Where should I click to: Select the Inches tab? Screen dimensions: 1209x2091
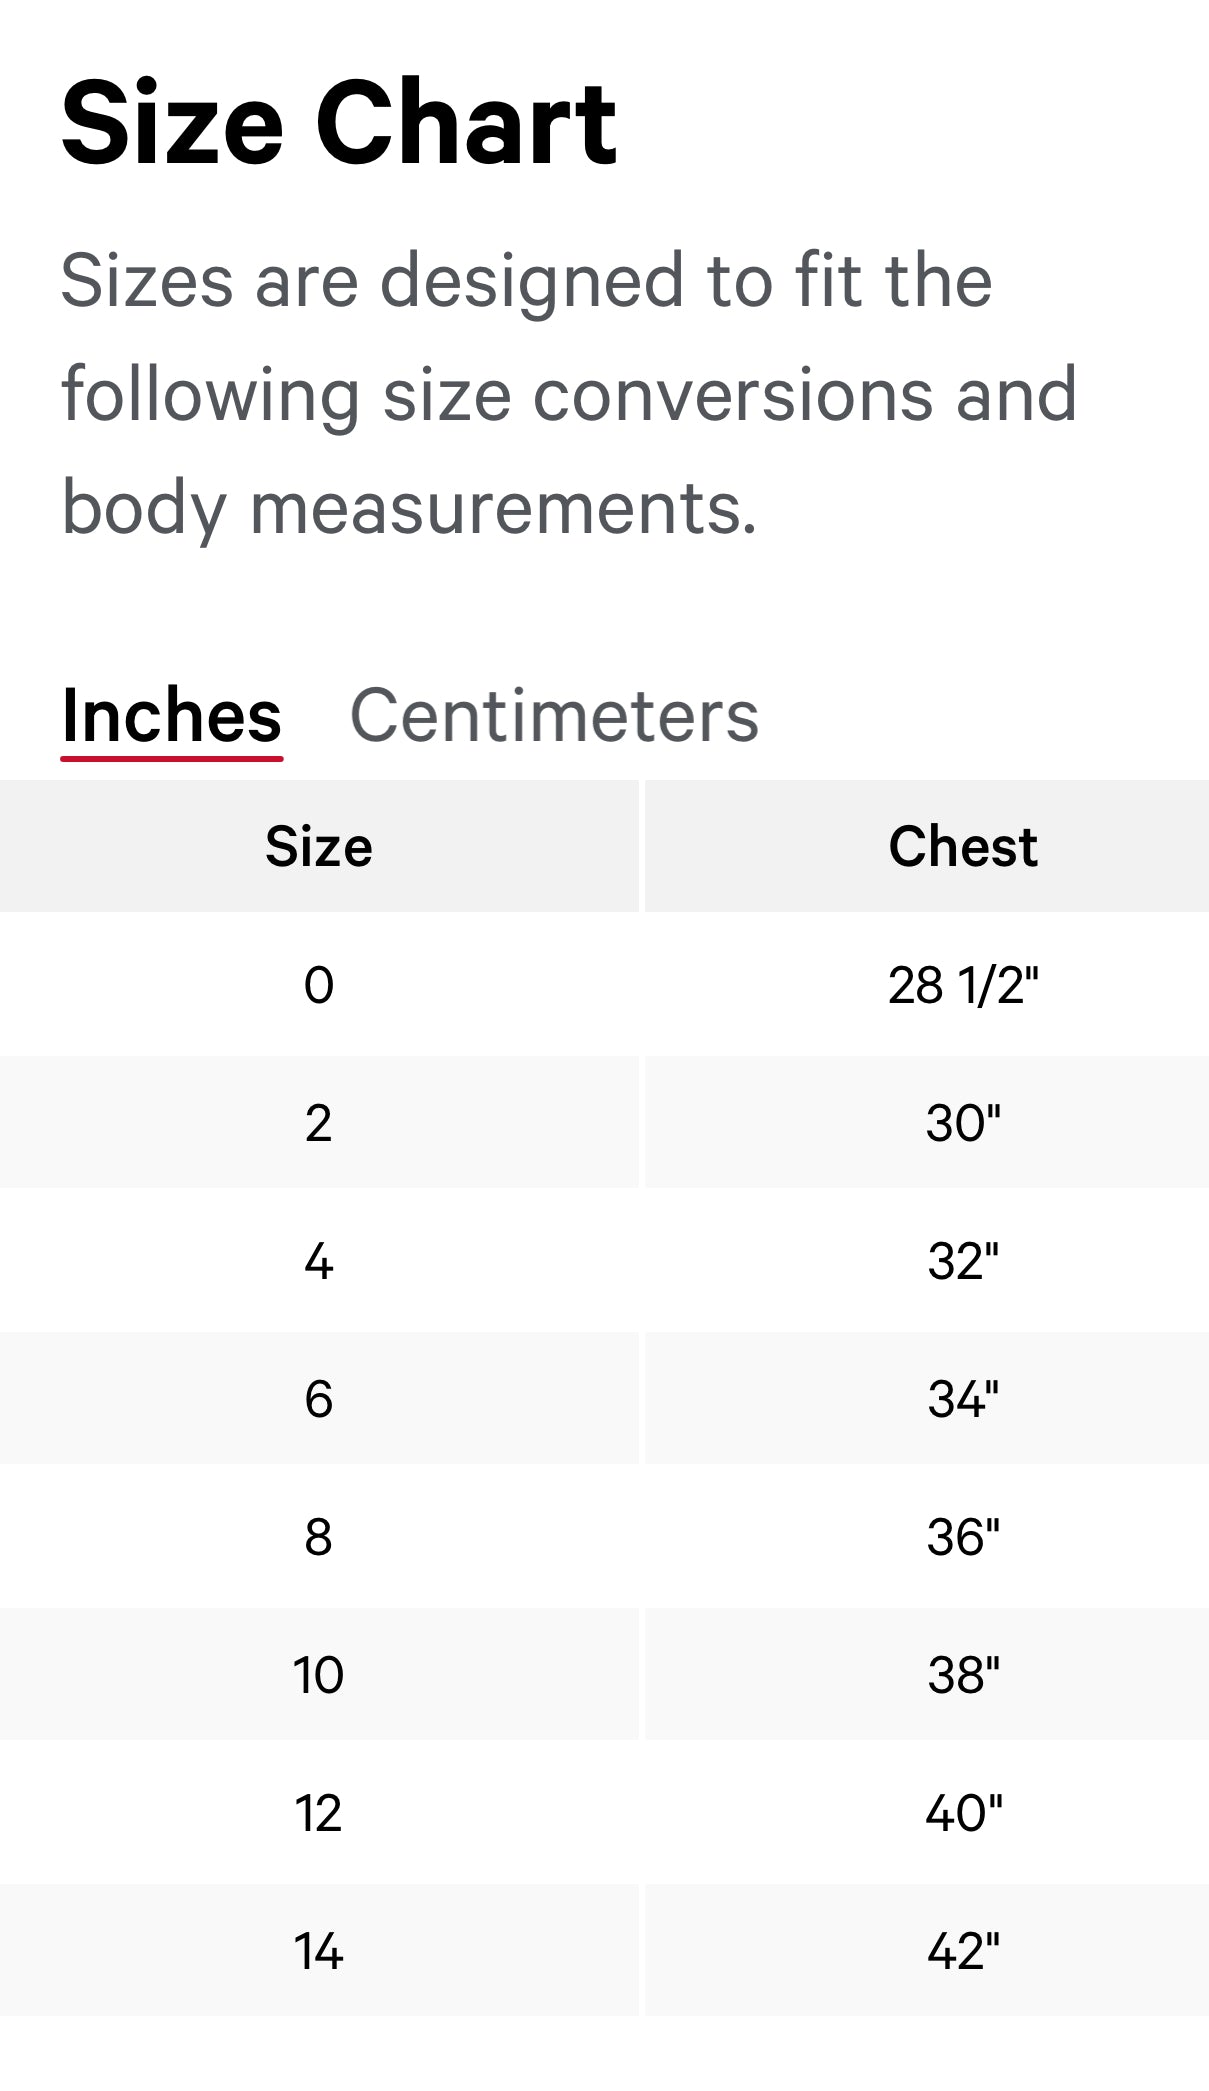tap(172, 716)
